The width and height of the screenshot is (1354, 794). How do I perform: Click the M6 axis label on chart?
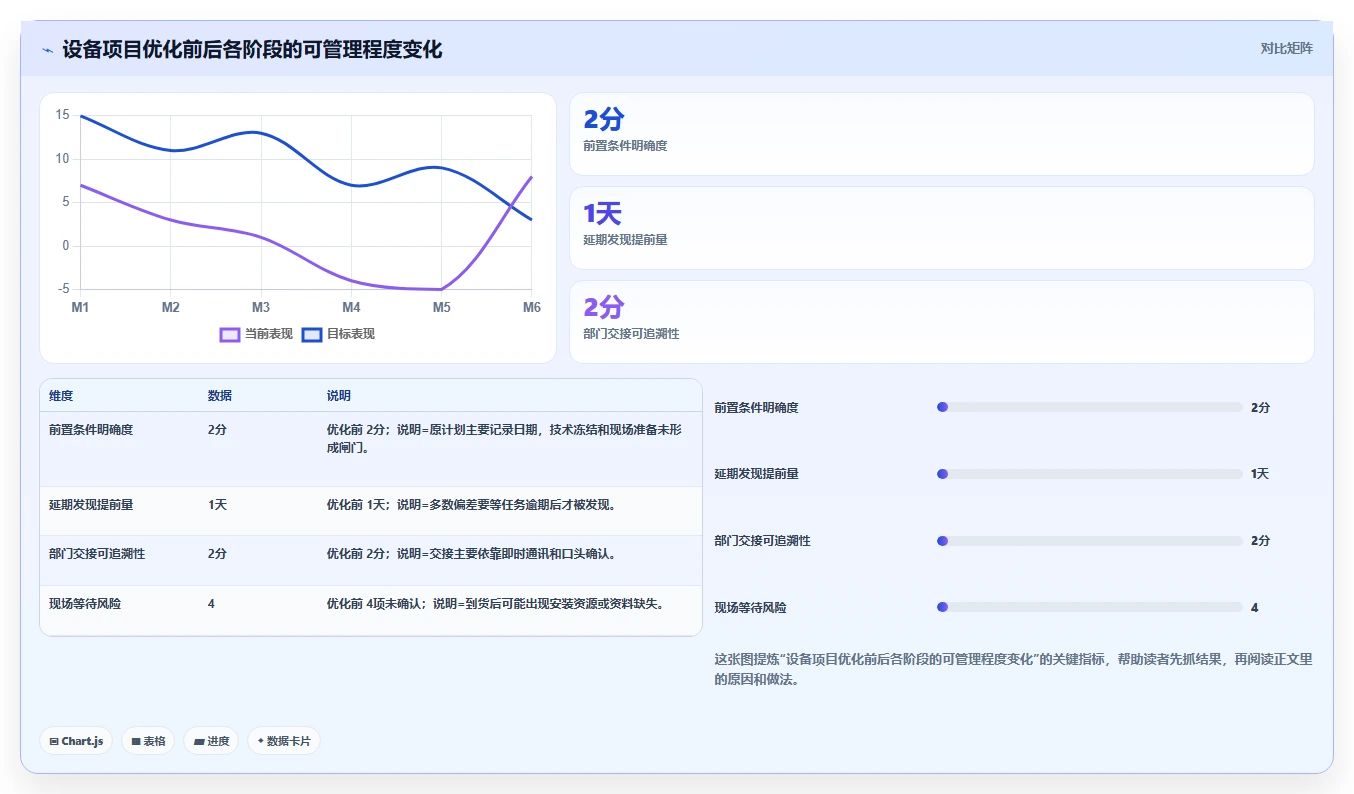[x=531, y=307]
